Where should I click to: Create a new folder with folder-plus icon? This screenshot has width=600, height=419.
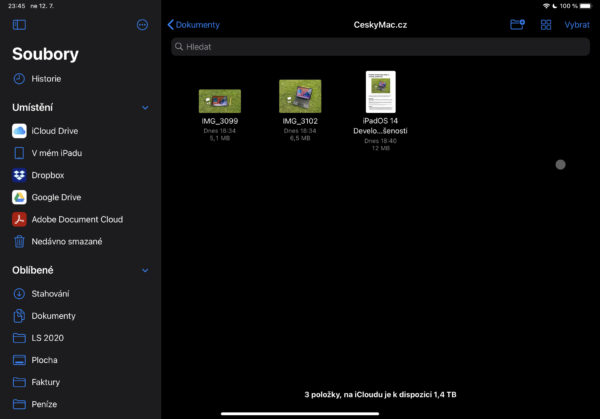pos(516,24)
